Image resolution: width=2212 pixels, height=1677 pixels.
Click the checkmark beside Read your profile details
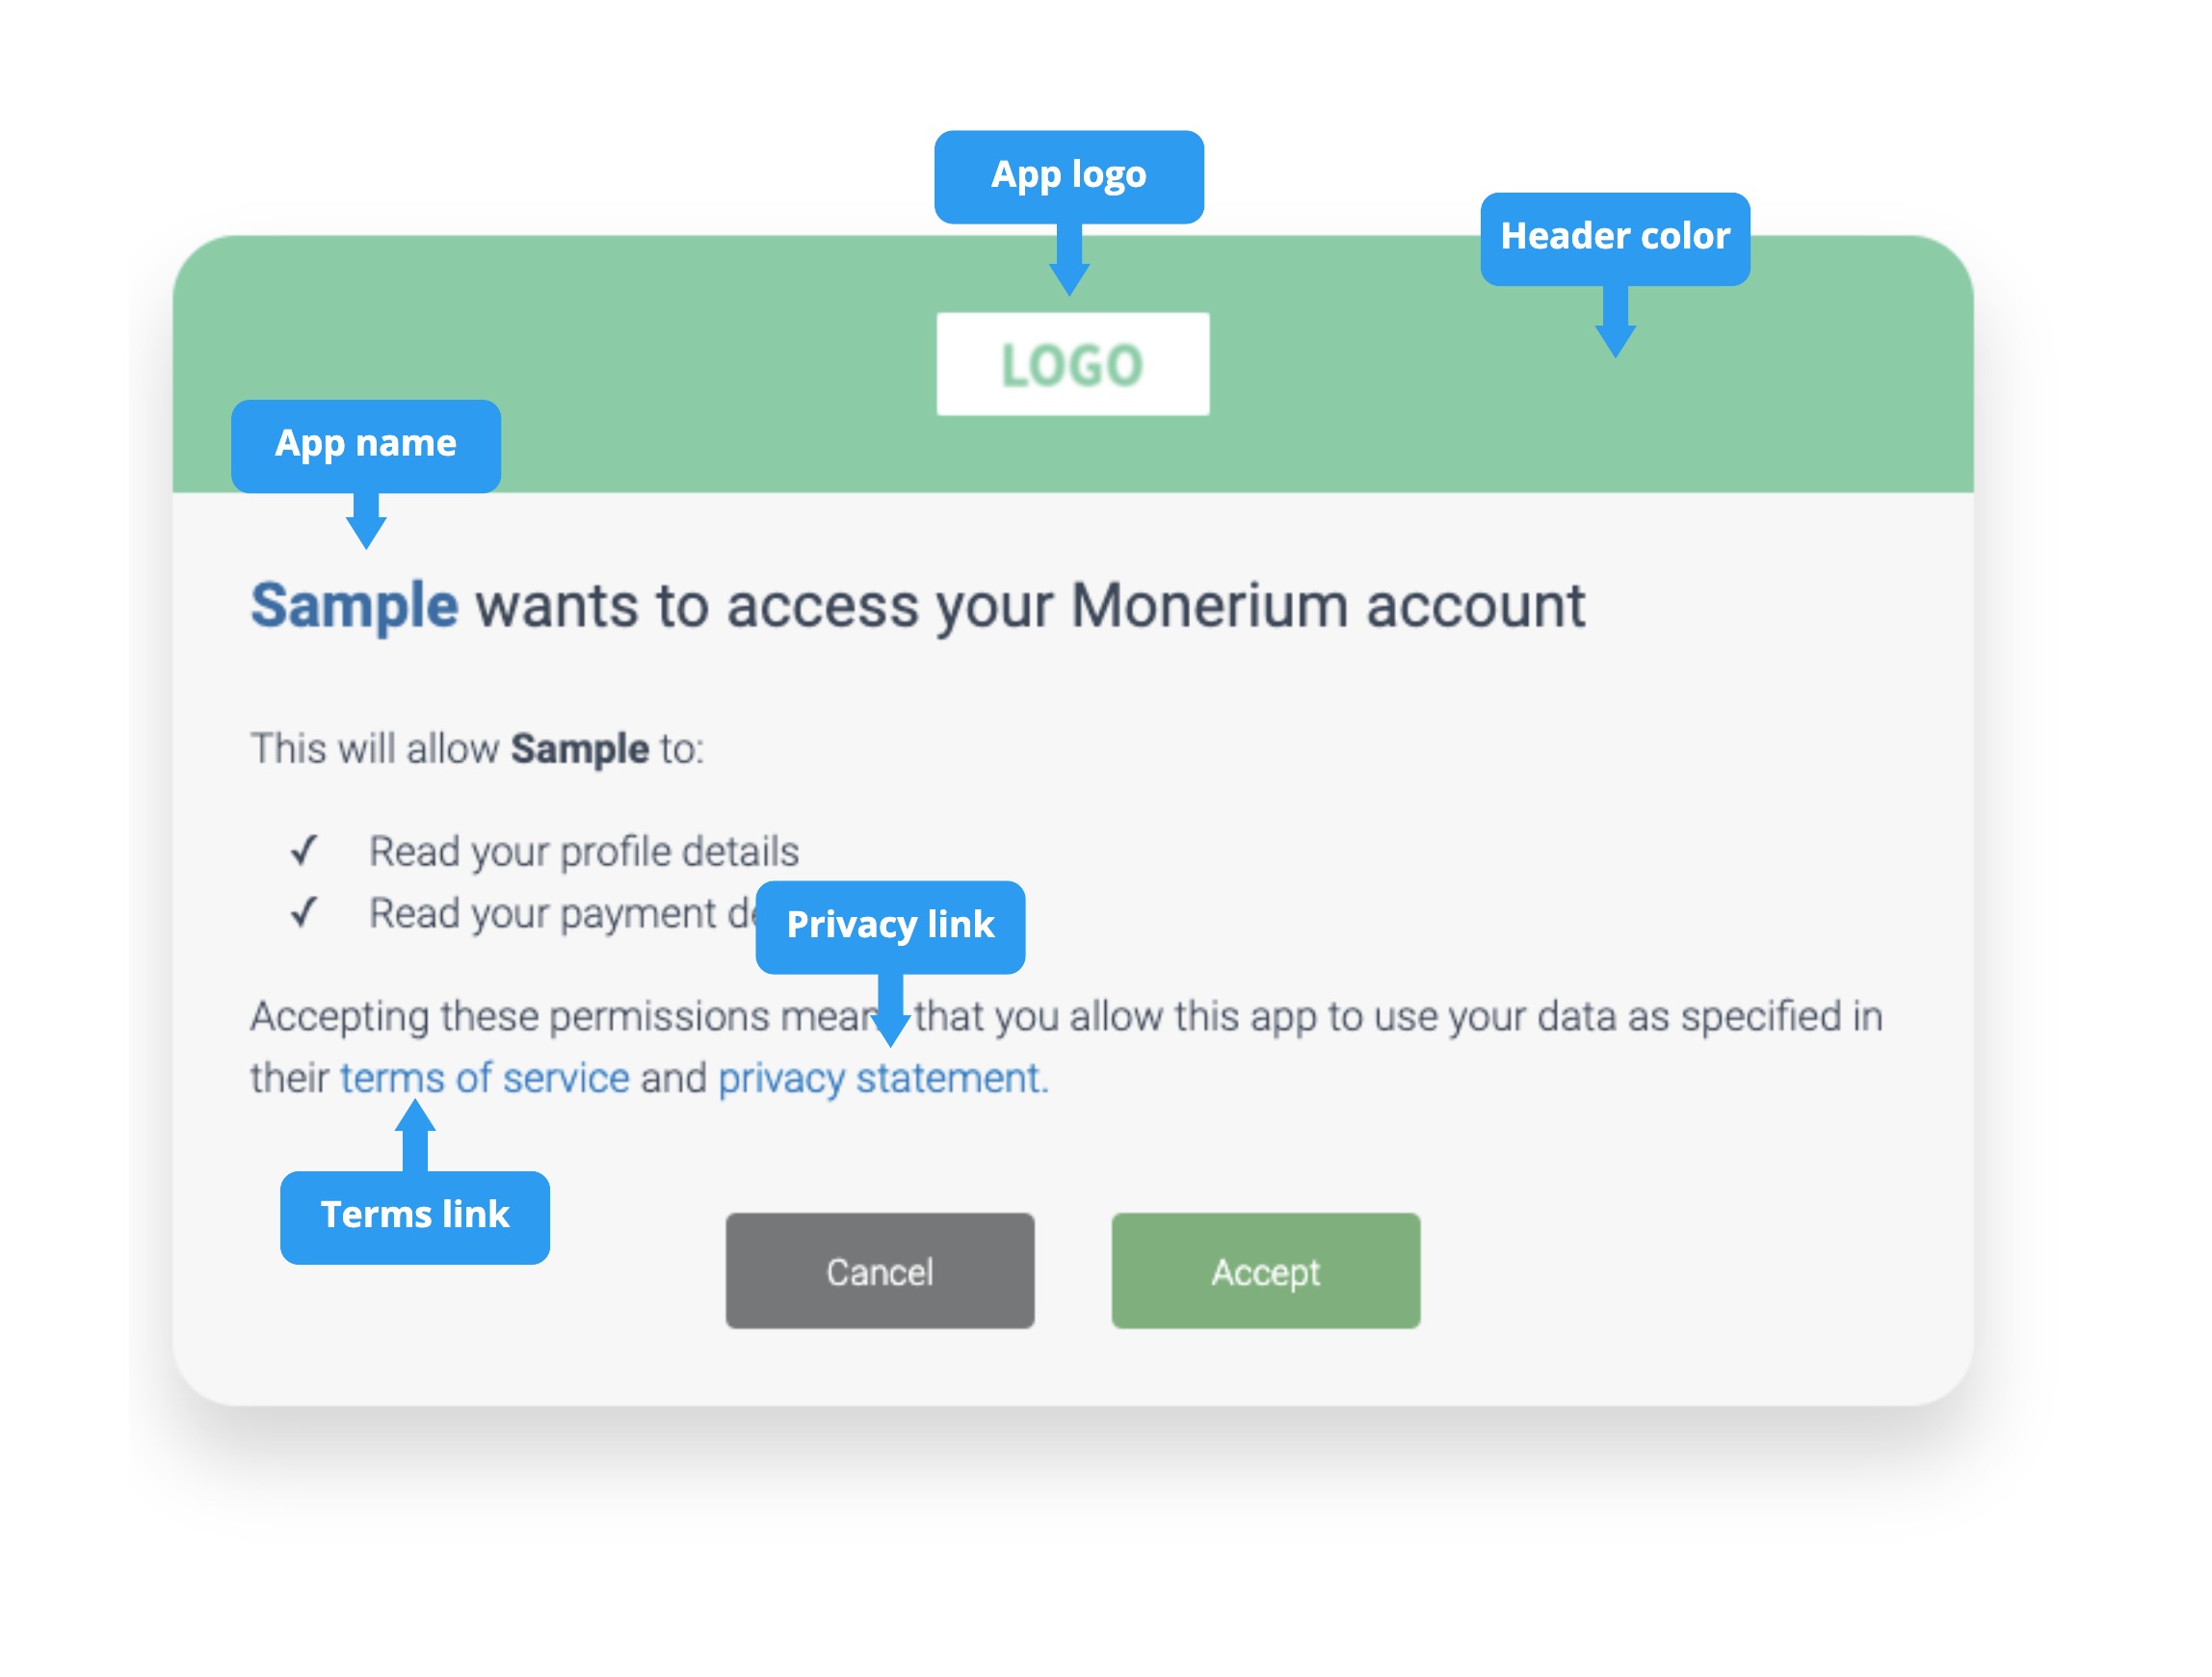click(x=303, y=851)
